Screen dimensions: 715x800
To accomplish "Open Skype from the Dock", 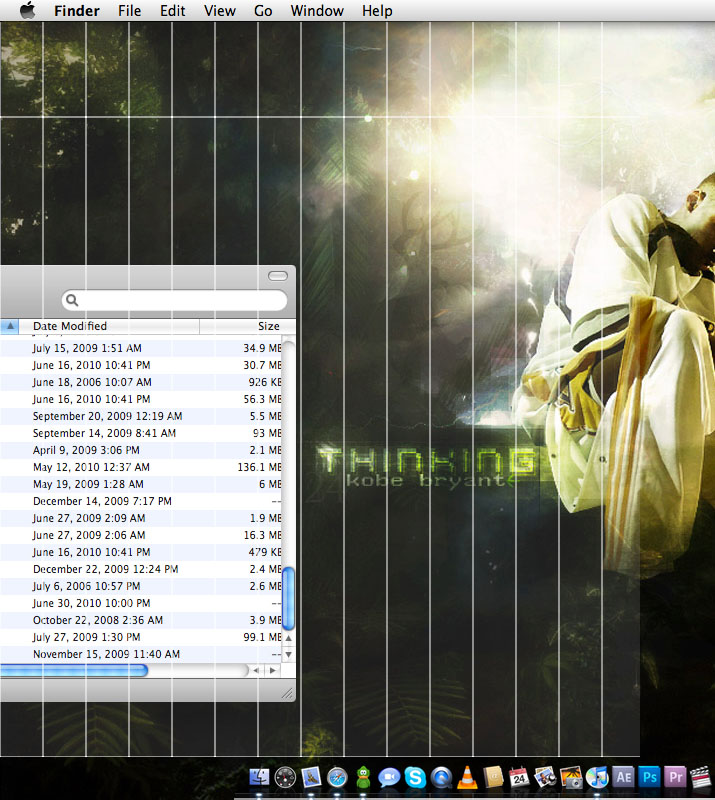I will pos(415,778).
